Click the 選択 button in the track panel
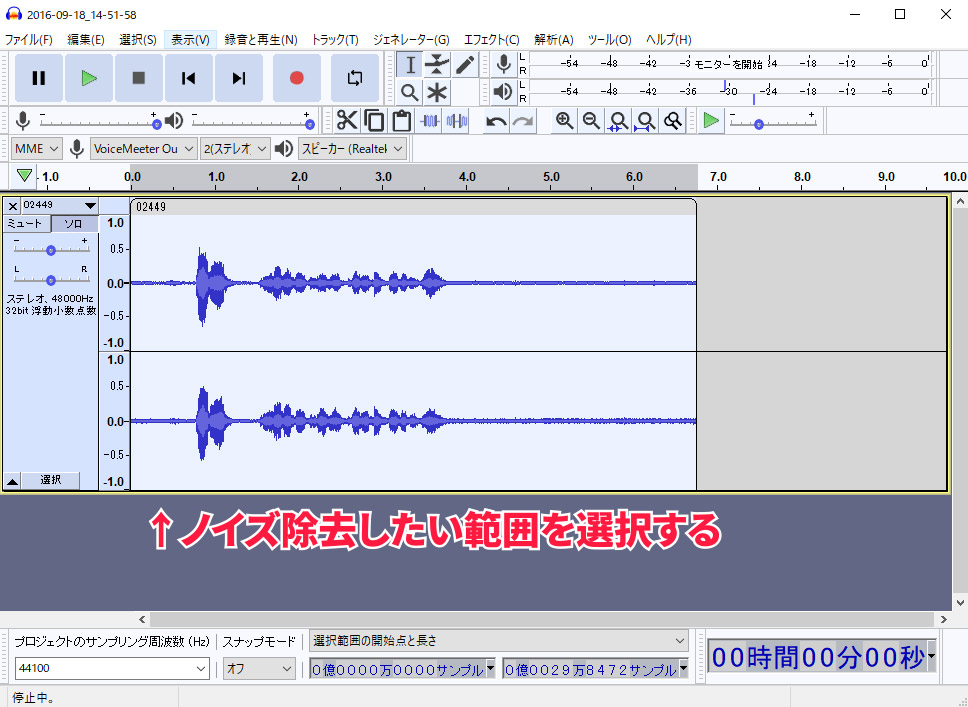This screenshot has height=707, width=968. pos(48,480)
